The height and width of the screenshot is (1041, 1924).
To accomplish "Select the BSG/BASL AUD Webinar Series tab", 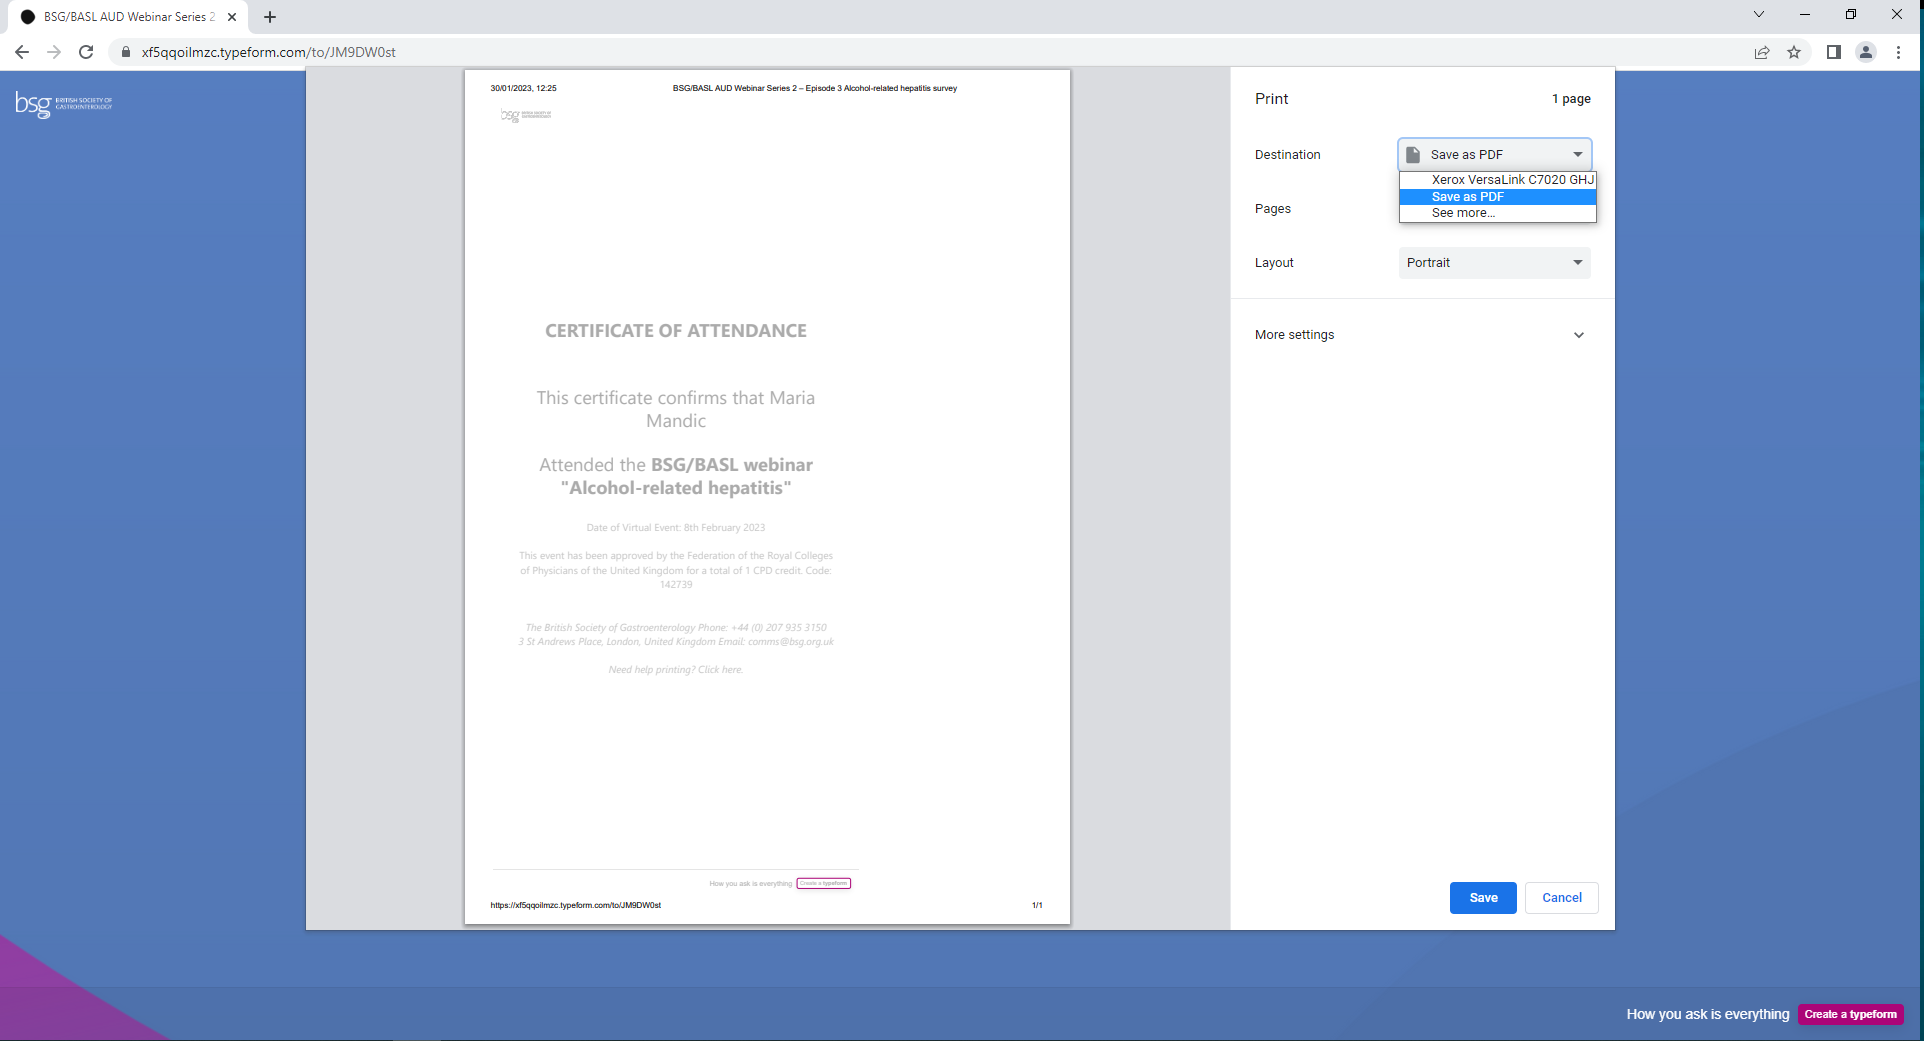I will (128, 17).
